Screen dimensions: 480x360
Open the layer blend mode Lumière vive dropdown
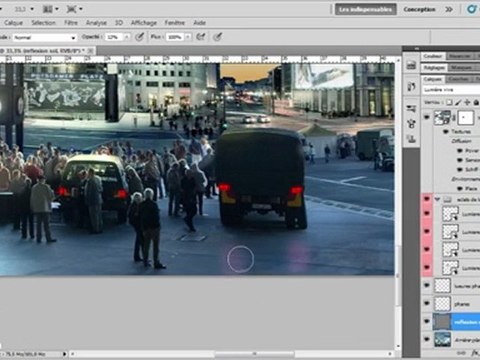click(451, 90)
